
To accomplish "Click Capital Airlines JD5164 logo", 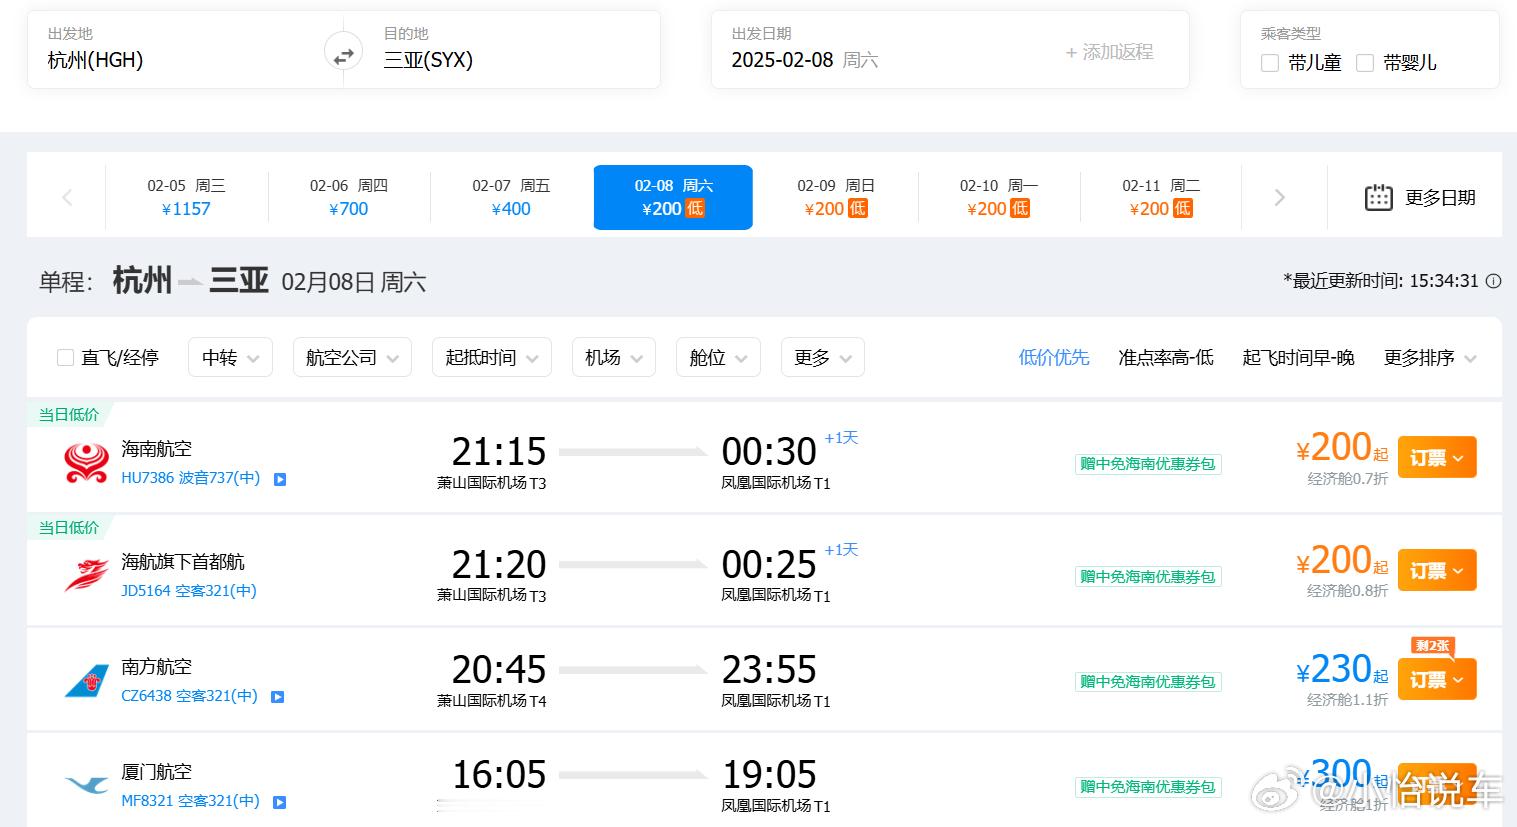I will [86, 575].
